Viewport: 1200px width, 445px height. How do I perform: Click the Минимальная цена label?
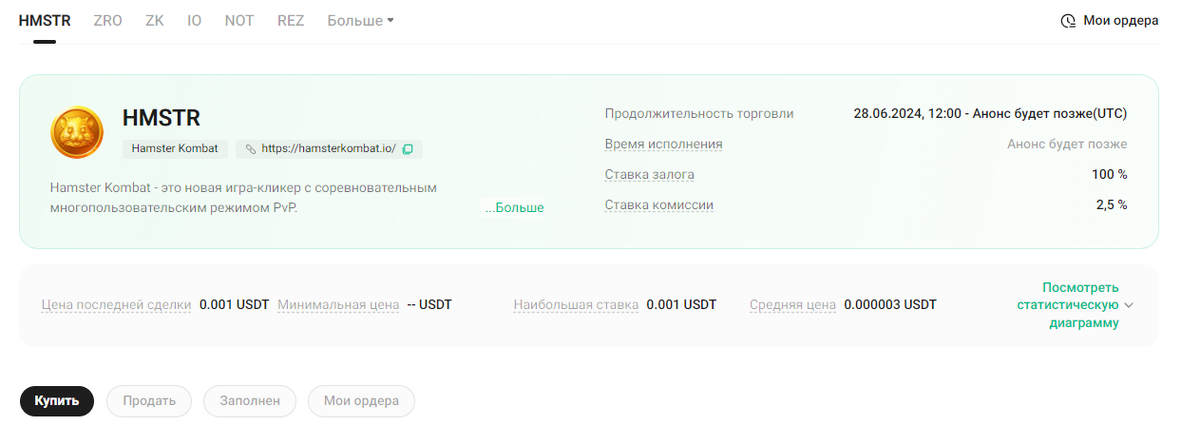339,305
